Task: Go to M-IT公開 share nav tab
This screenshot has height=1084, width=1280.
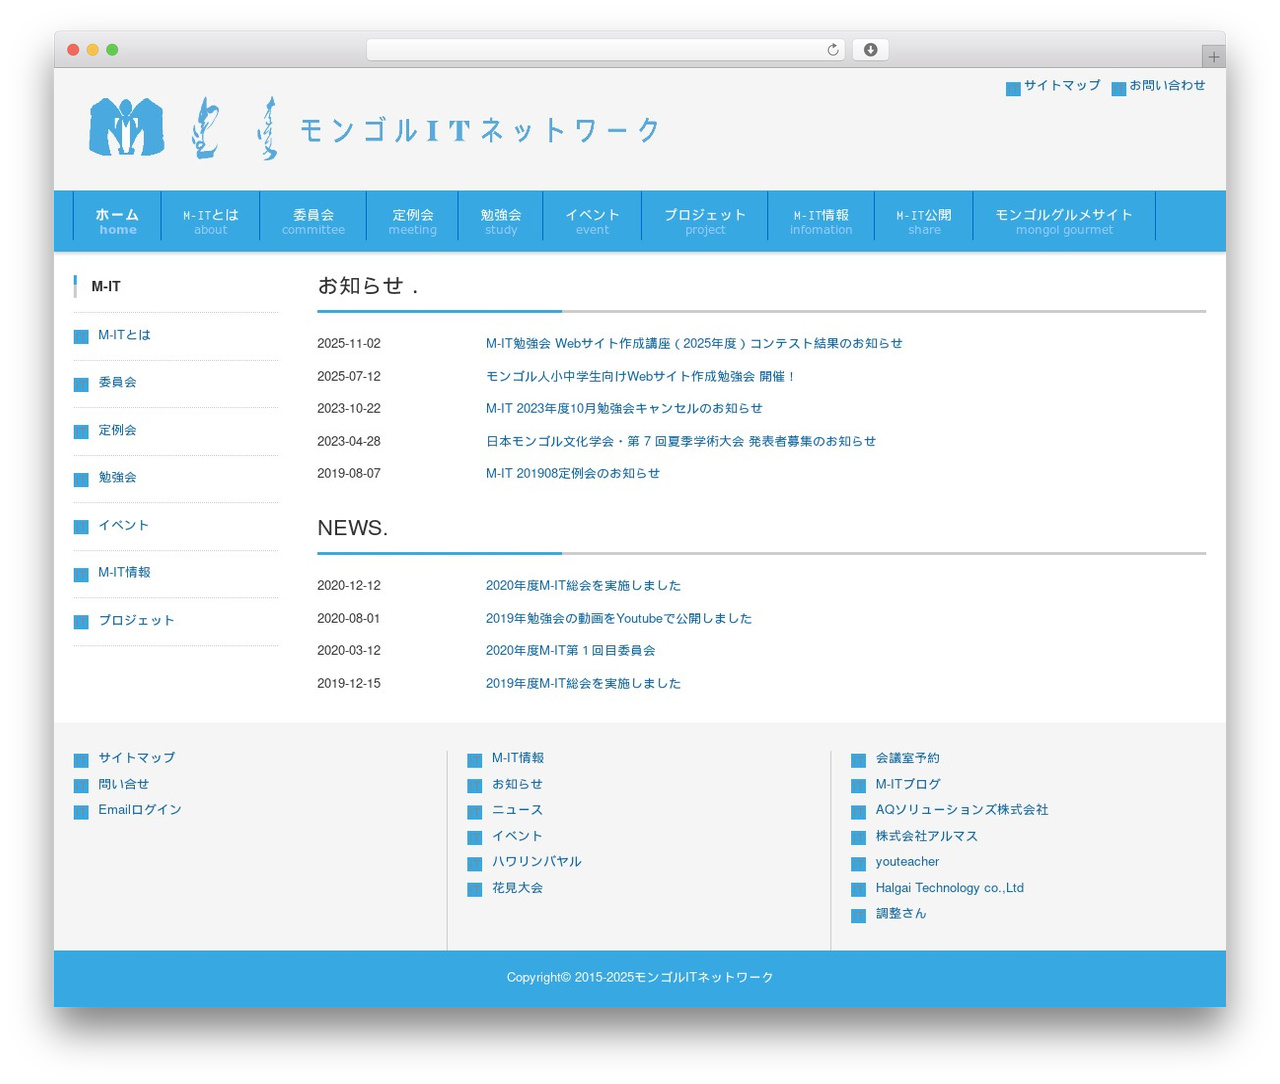Action: click(x=924, y=221)
